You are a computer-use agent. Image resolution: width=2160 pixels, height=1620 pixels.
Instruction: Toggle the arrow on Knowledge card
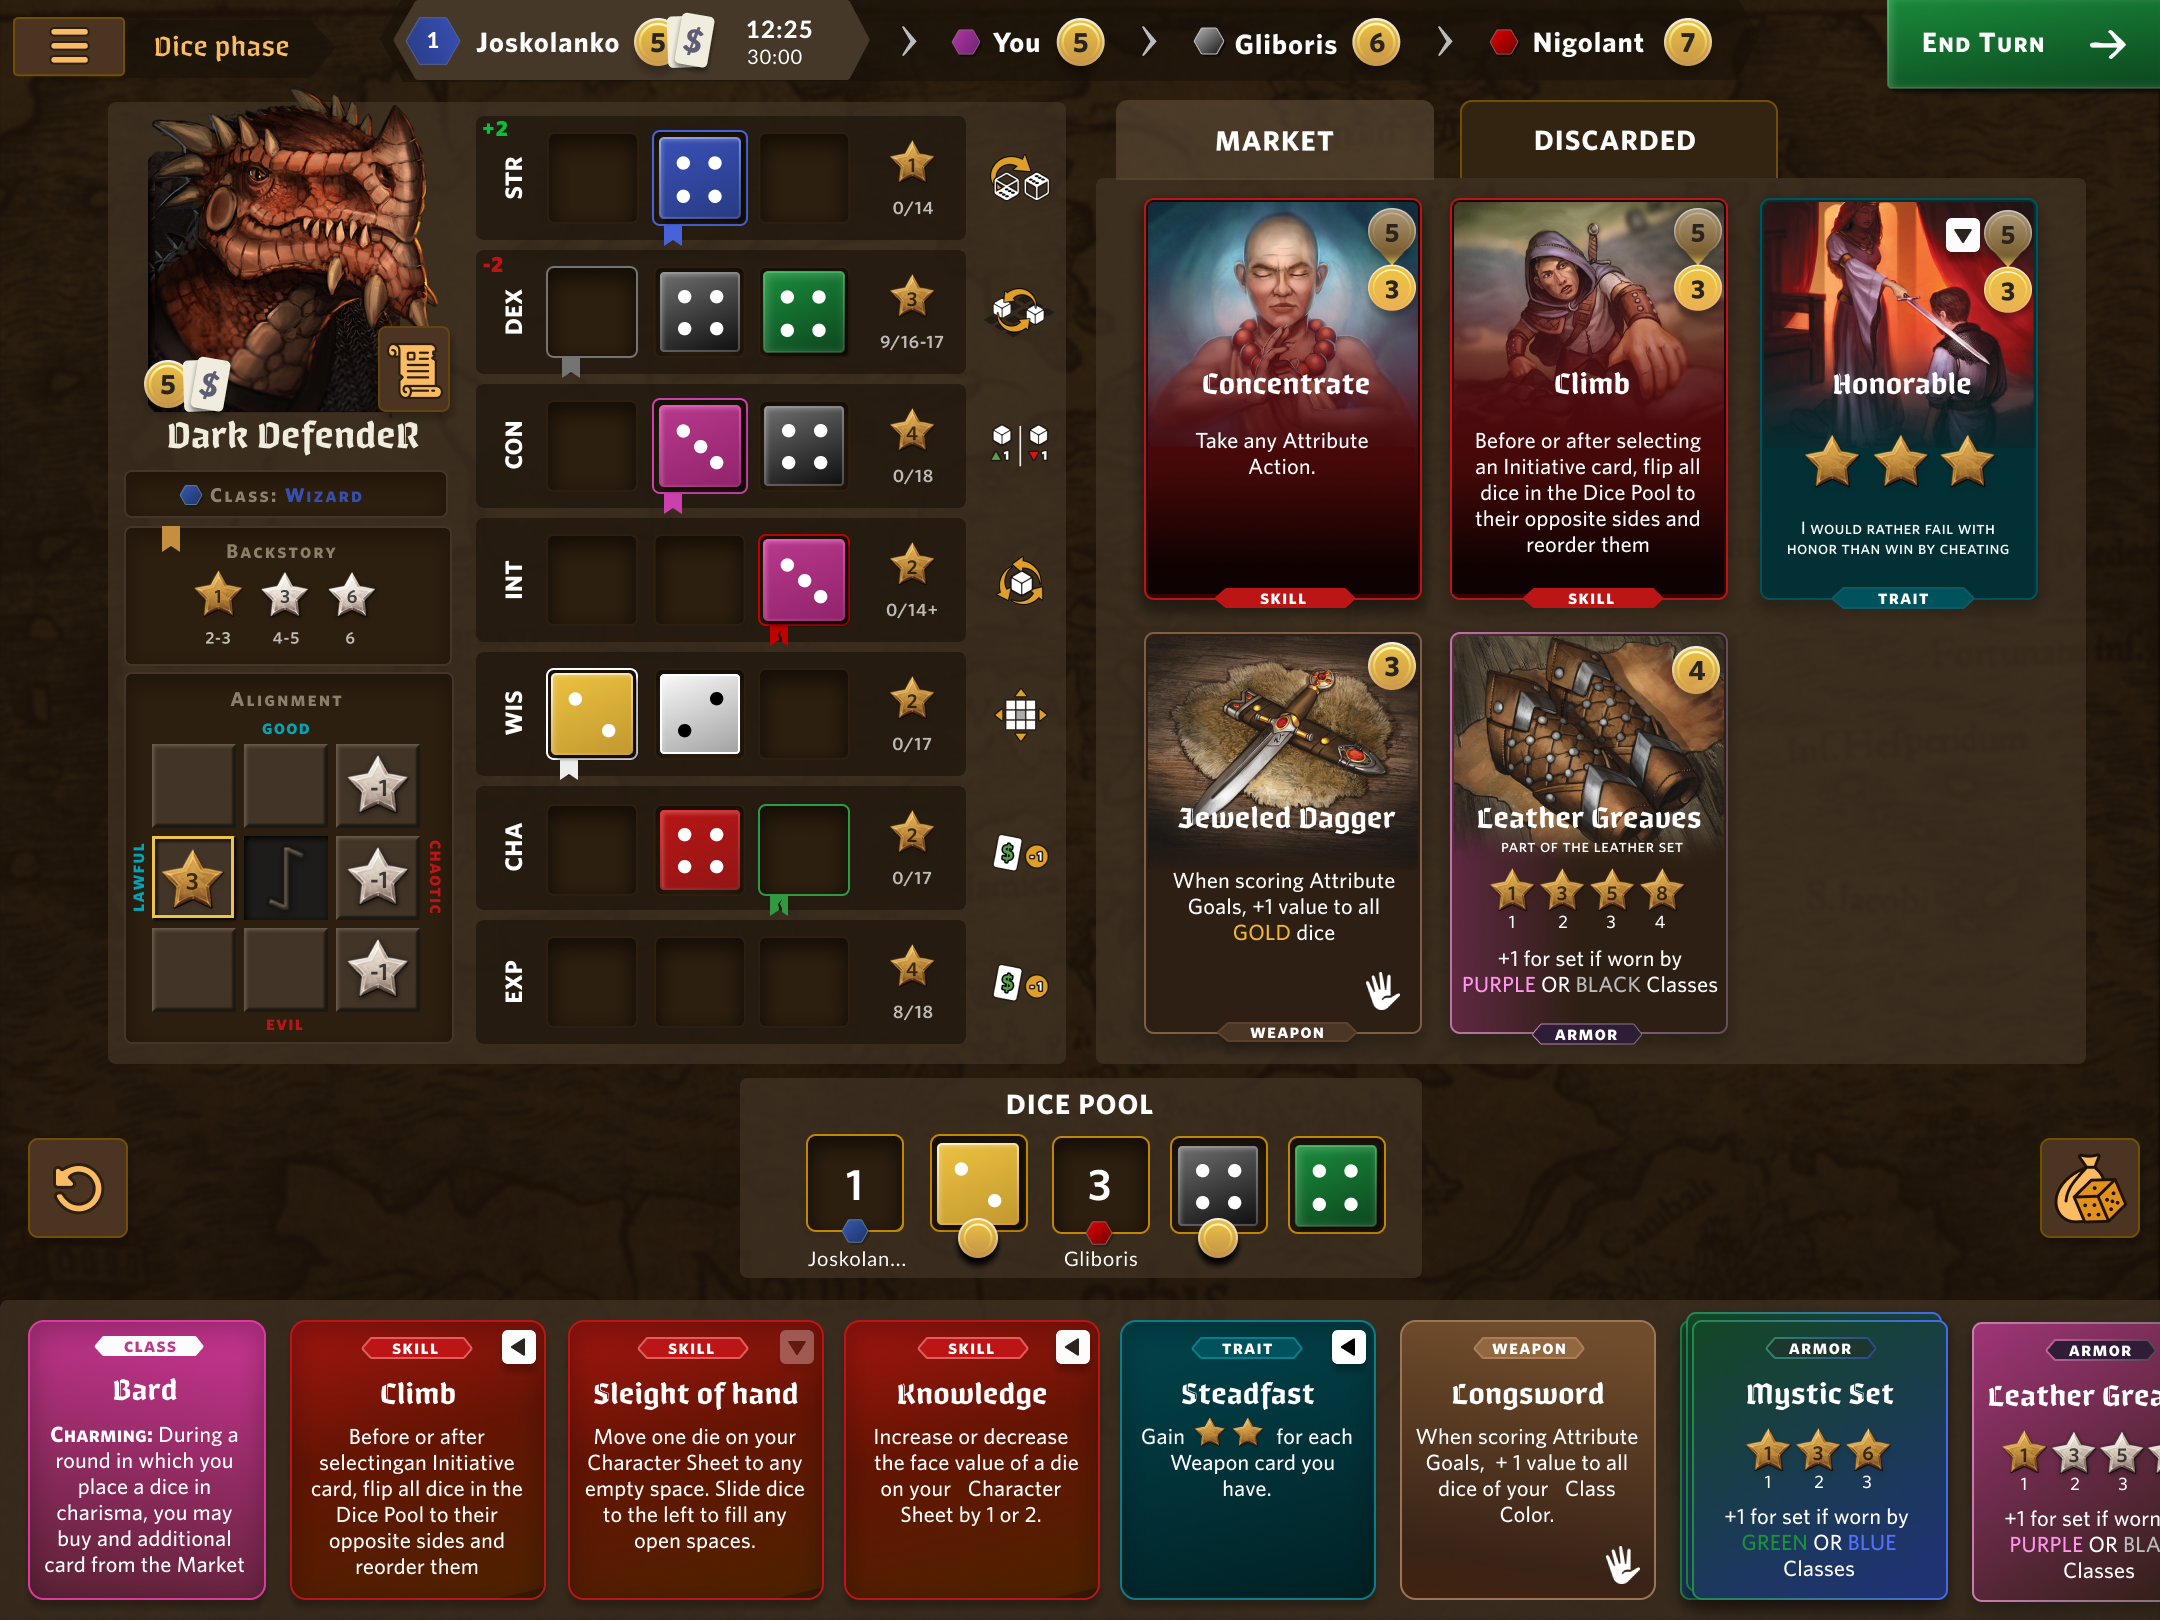(1072, 1347)
